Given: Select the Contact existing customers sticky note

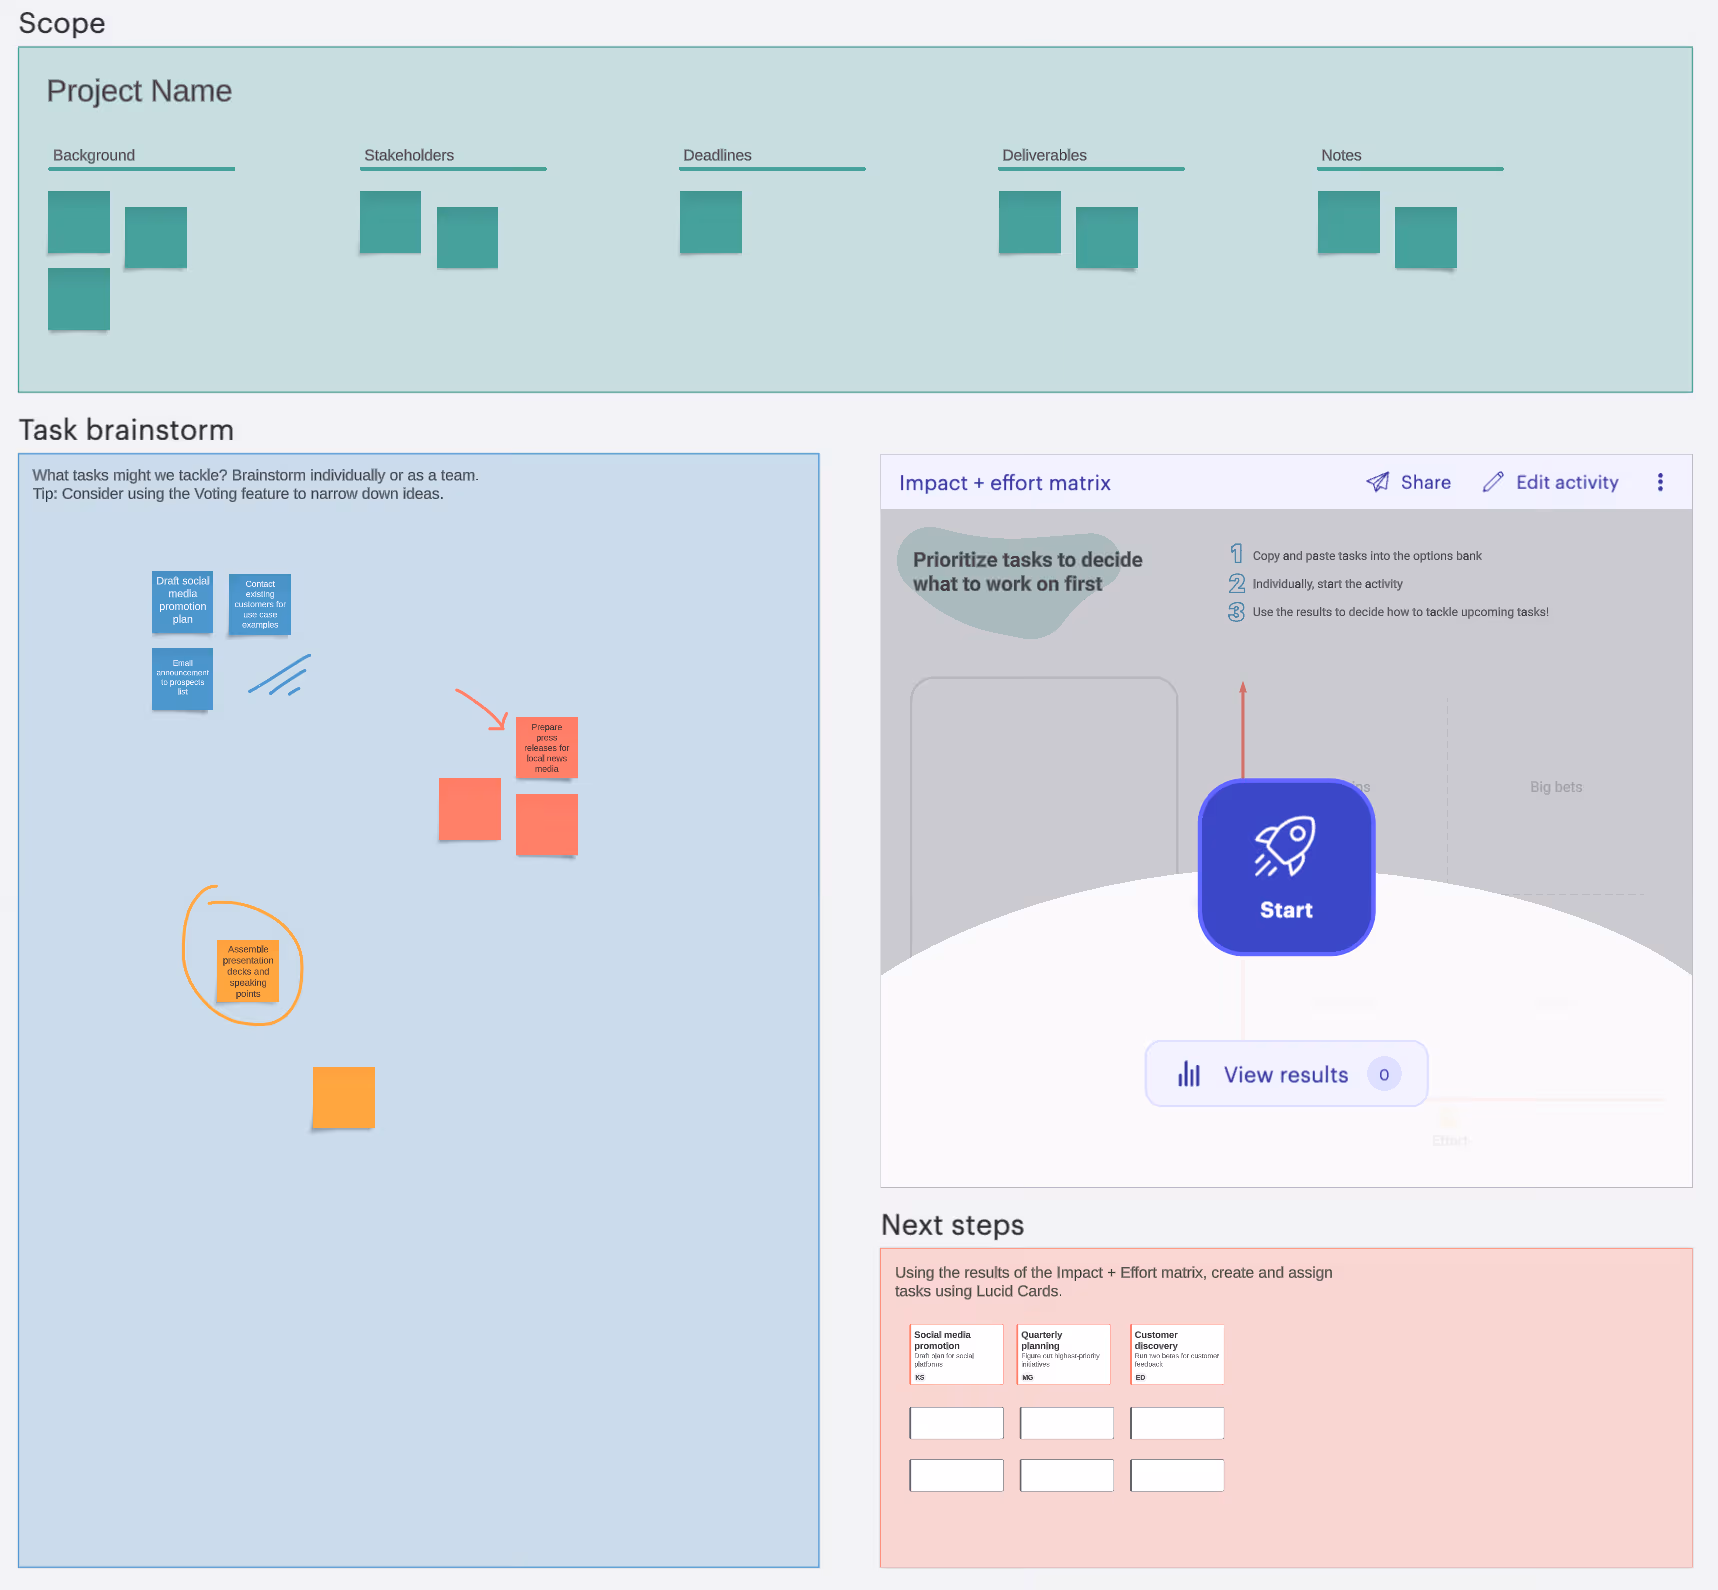Looking at the screenshot, I should (260, 604).
